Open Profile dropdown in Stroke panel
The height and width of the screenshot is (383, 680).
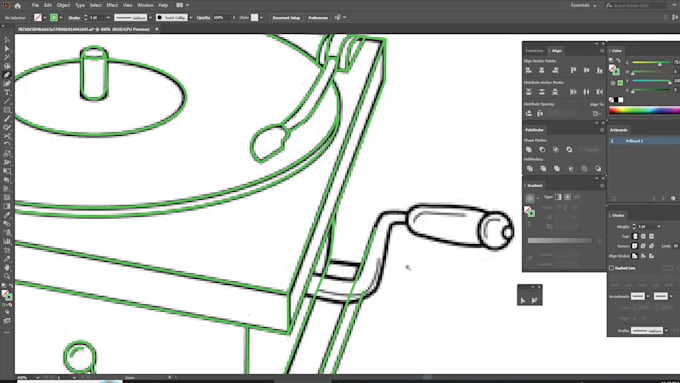coord(666,331)
